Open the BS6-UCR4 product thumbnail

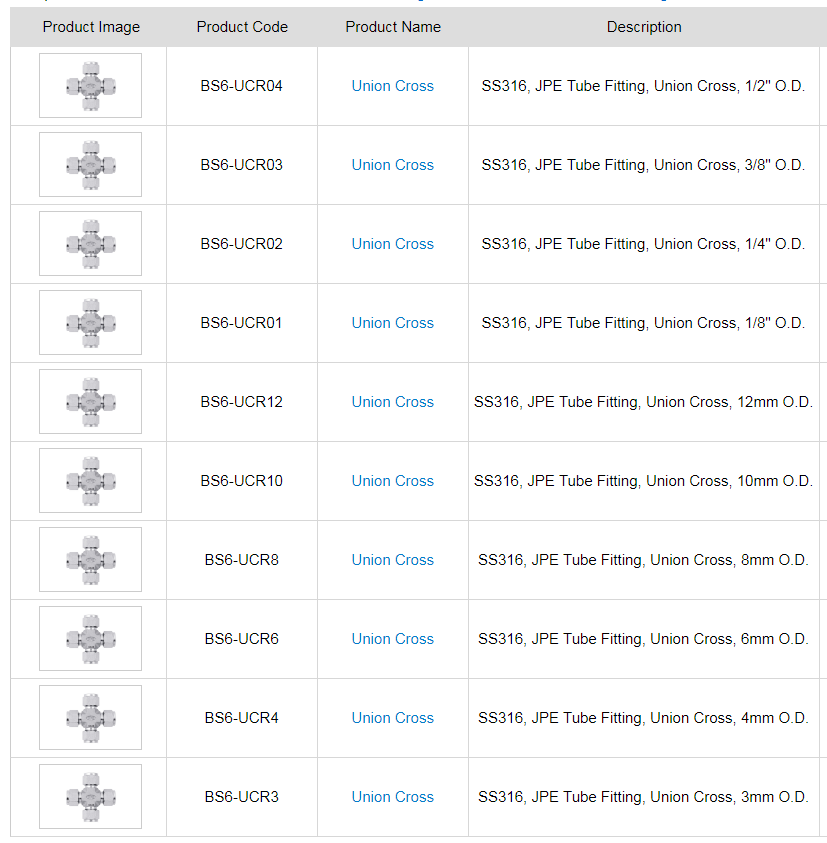(90, 718)
